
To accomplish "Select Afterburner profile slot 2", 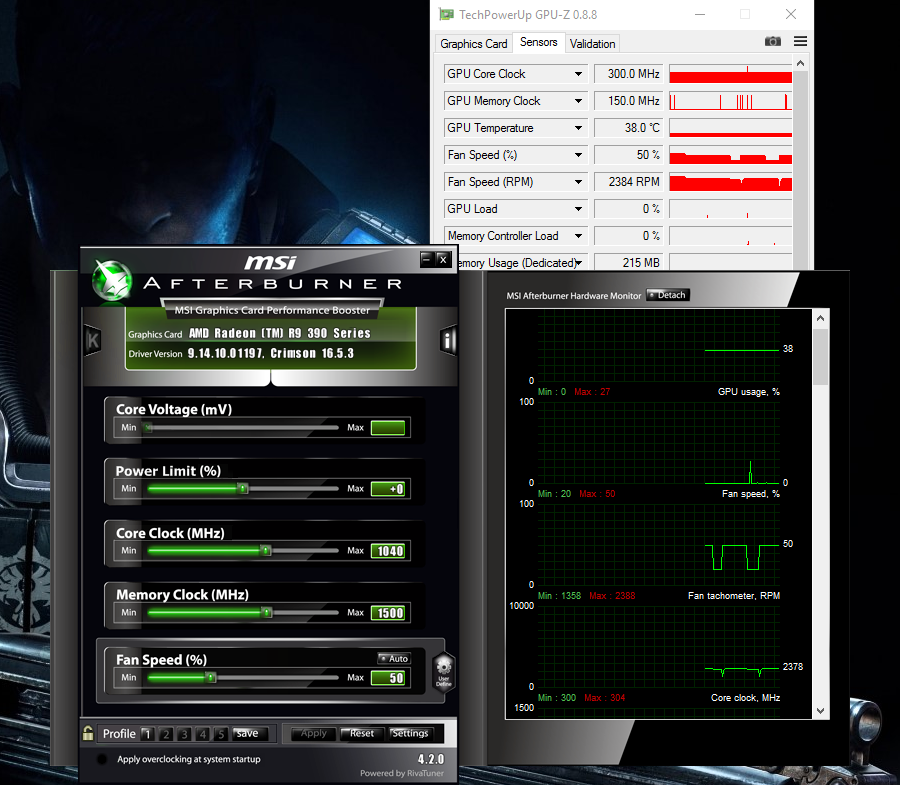I will pos(166,734).
